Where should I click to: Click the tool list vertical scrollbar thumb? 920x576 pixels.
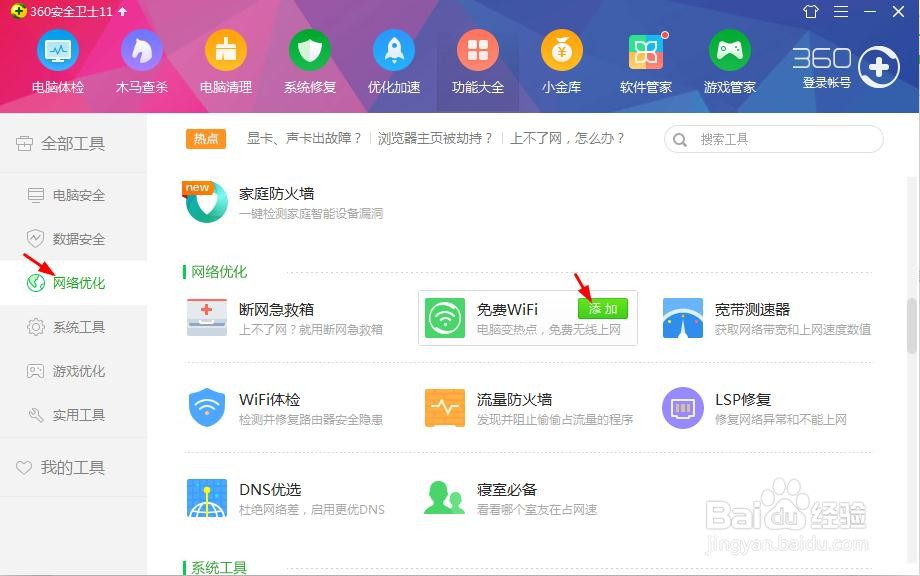click(x=911, y=326)
